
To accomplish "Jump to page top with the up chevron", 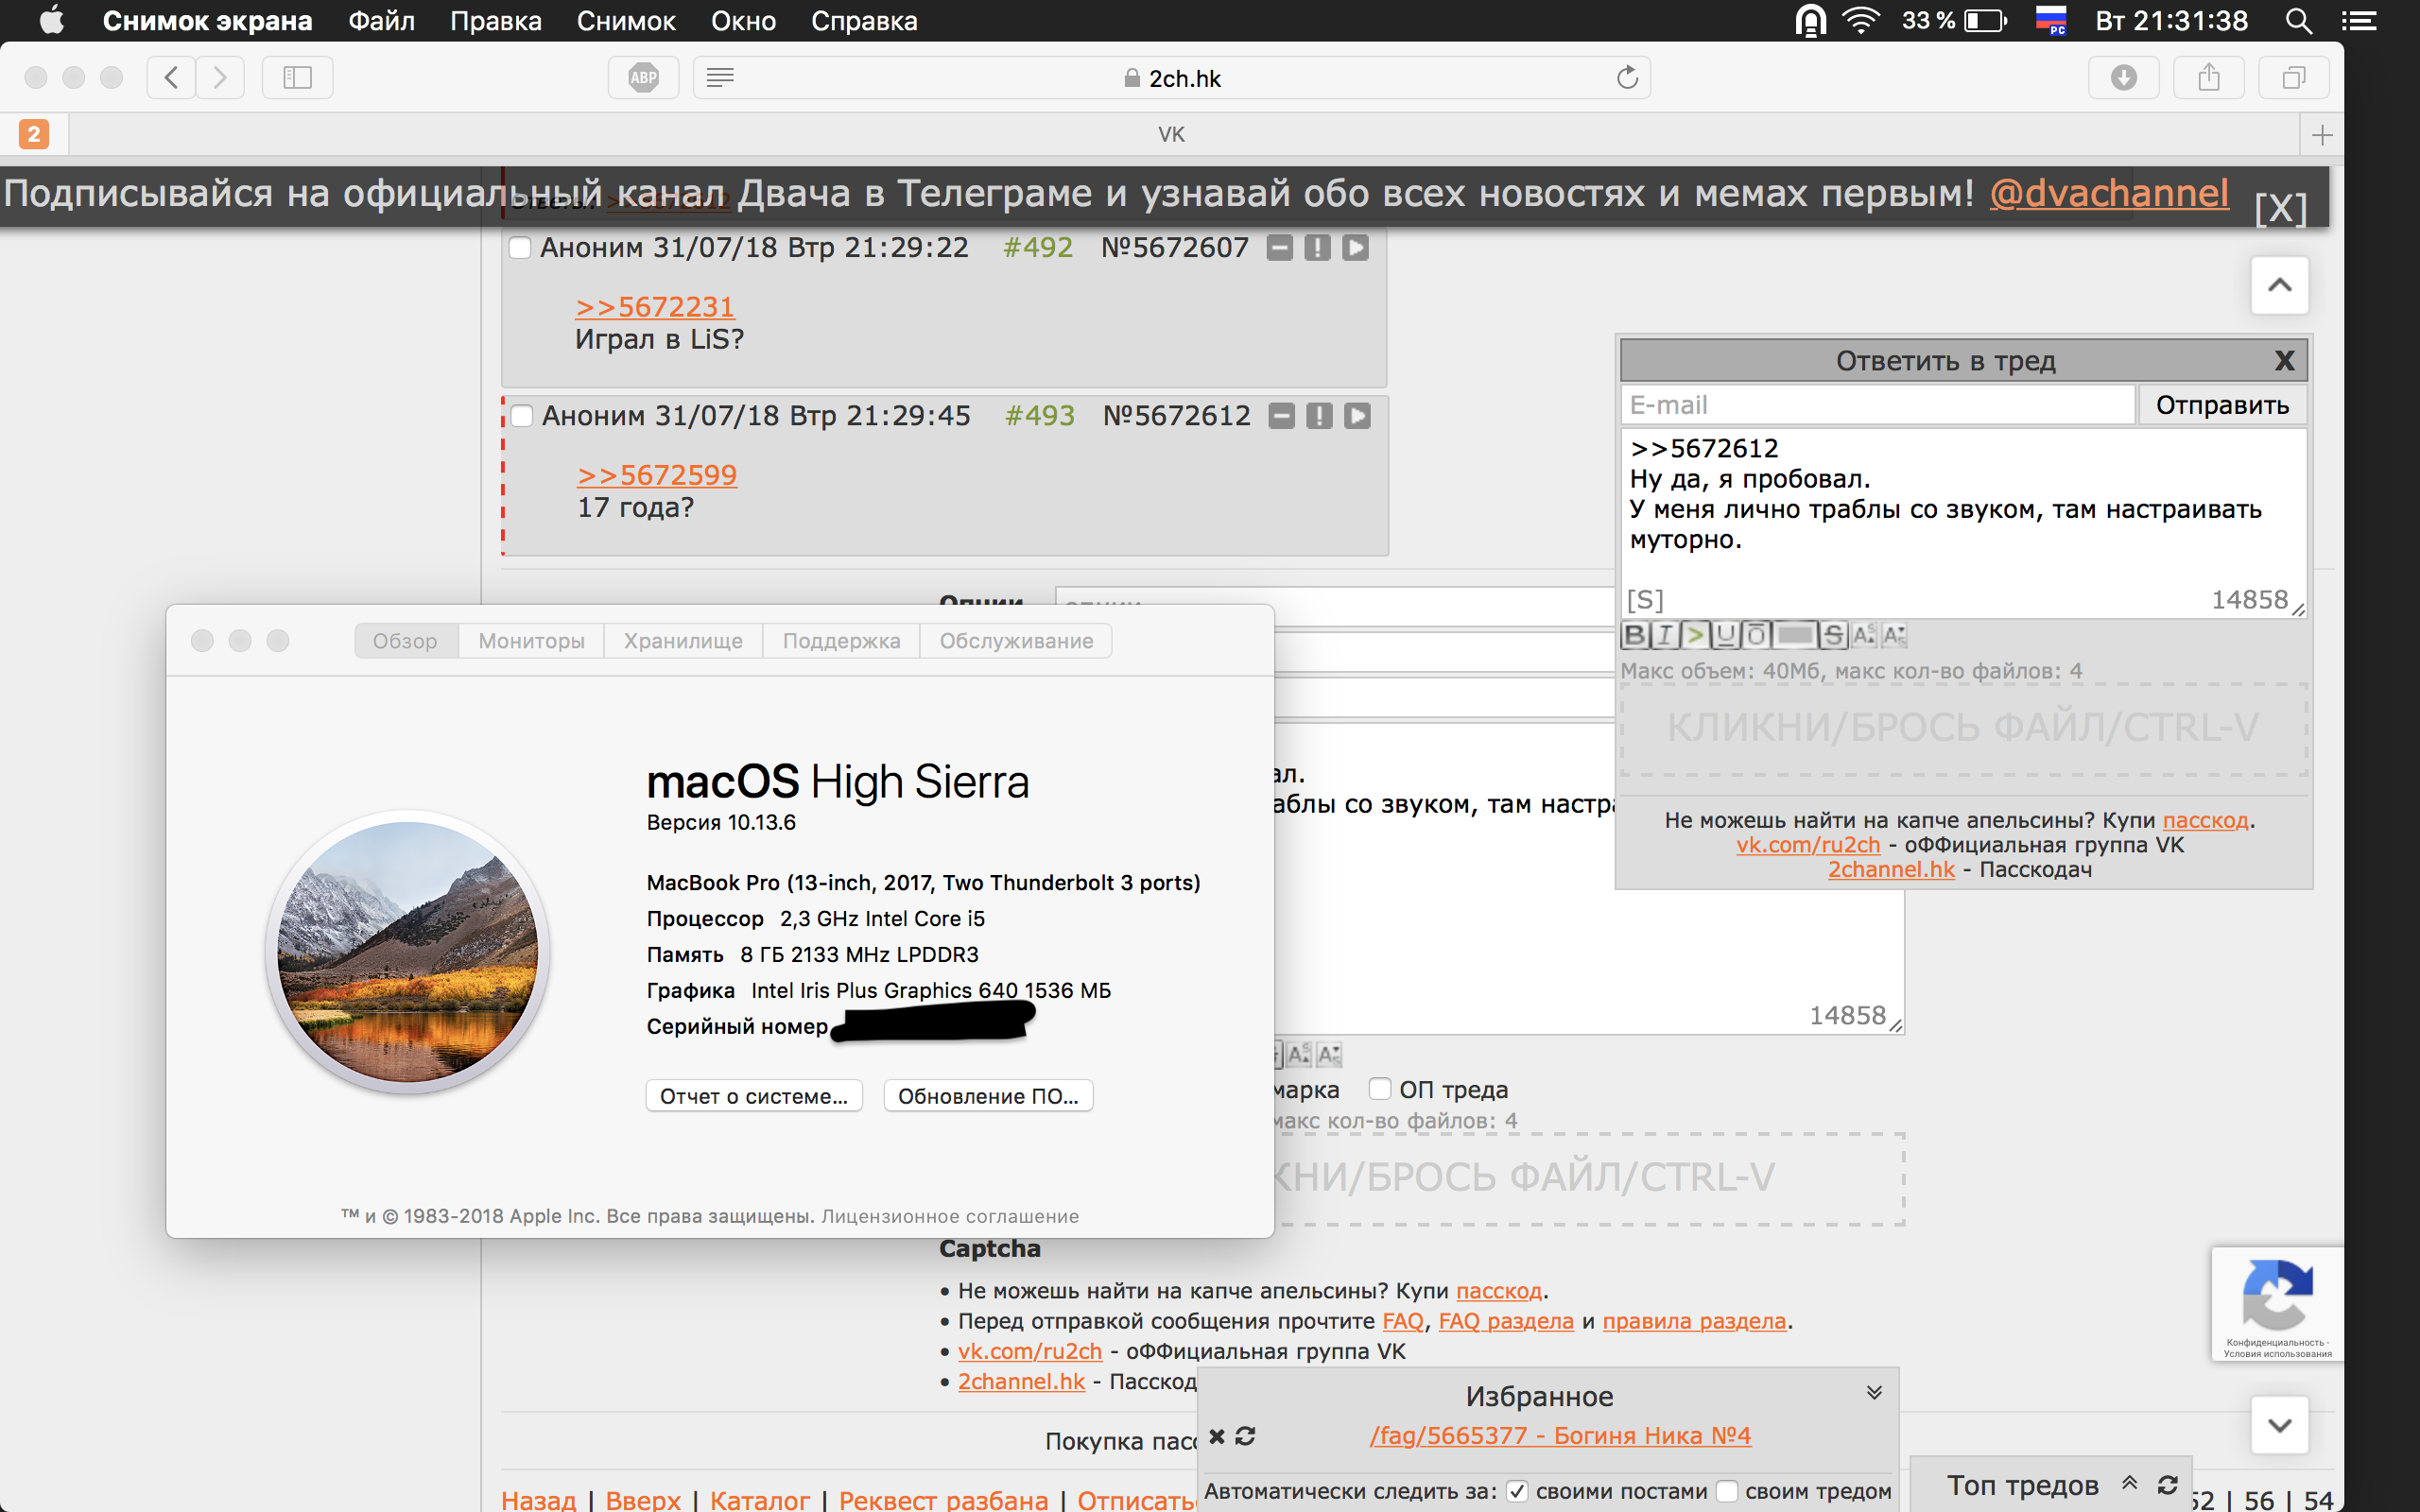I will click(x=2279, y=285).
